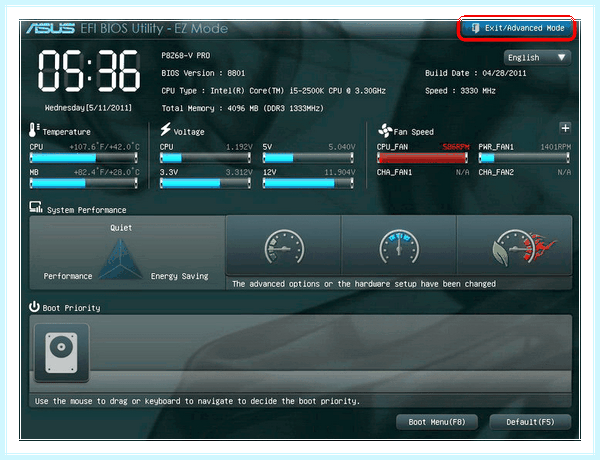
Task: Click the MB temperature bar
Action: point(83,183)
